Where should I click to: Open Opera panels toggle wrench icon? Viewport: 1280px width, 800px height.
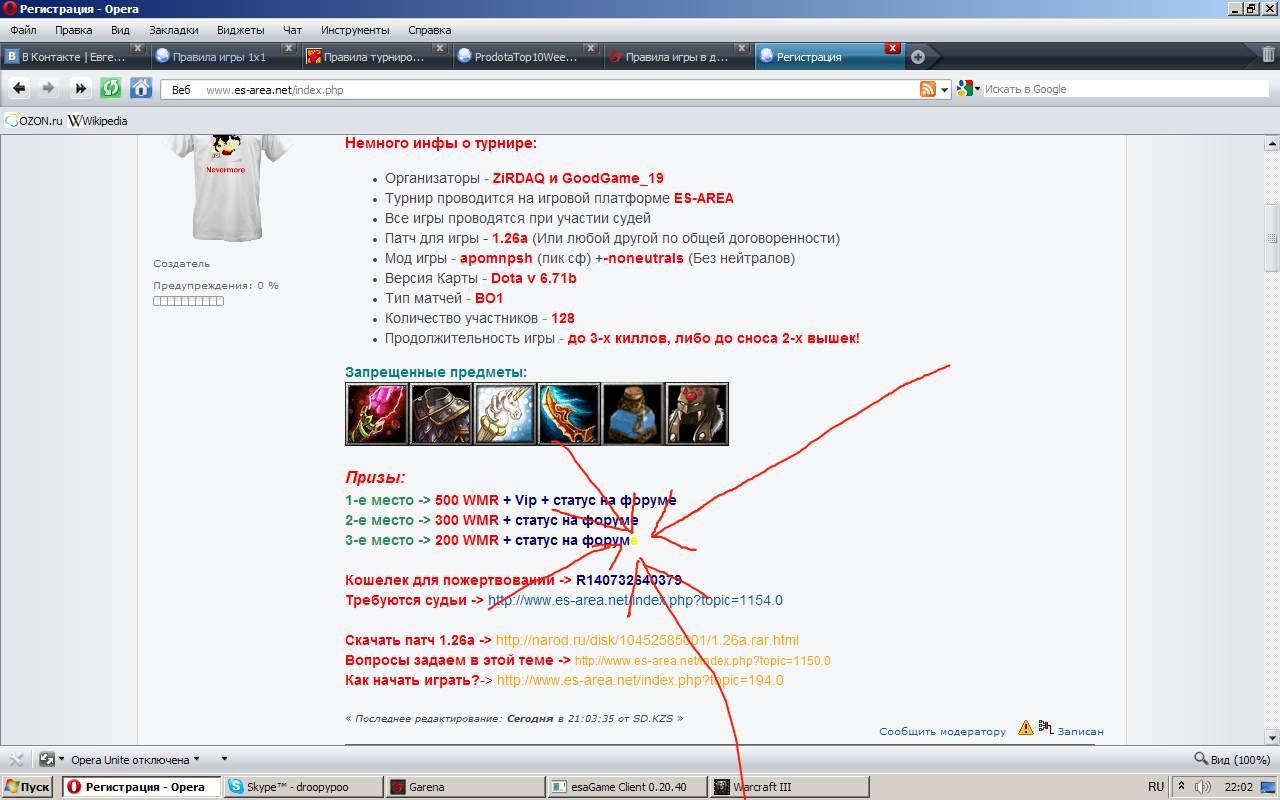click(x=16, y=759)
